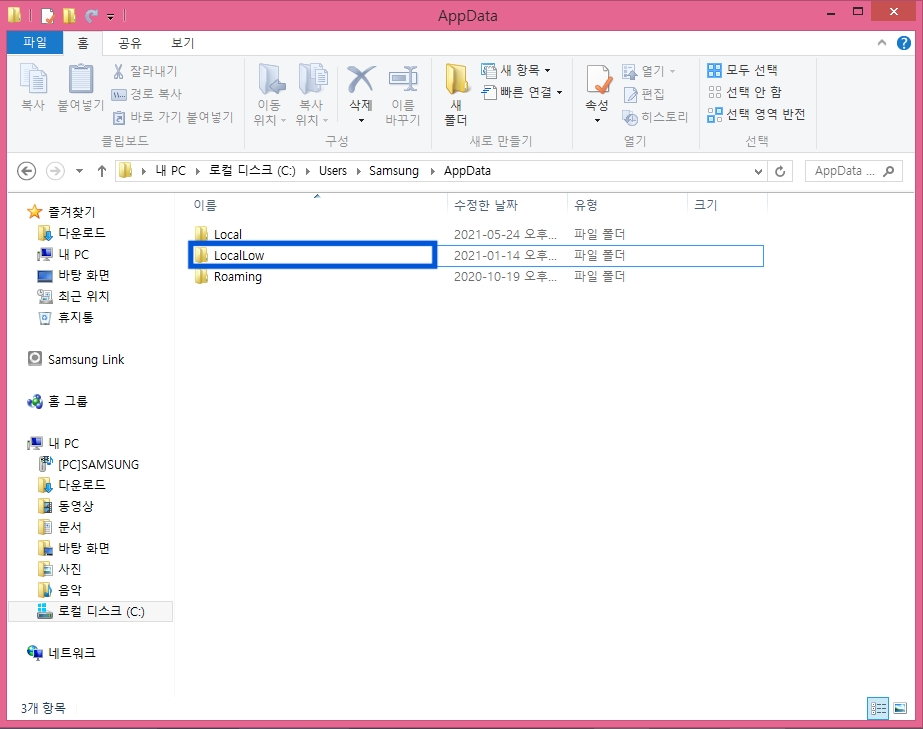Go up one folder level

[x=102, y=171]
